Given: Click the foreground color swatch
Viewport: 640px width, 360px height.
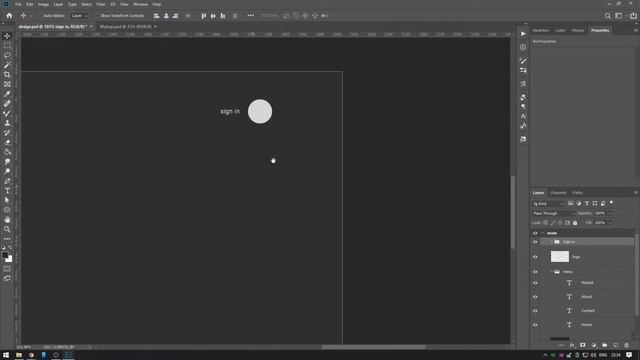Looking at the screenshot, I should [x=5, y=256].
